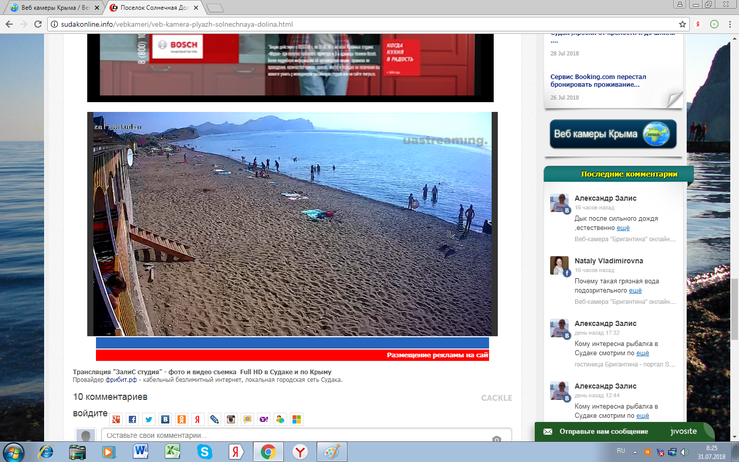Screen dimensions: 739x462
Task: Click the Google+ login icon
Action: (117, 419)
